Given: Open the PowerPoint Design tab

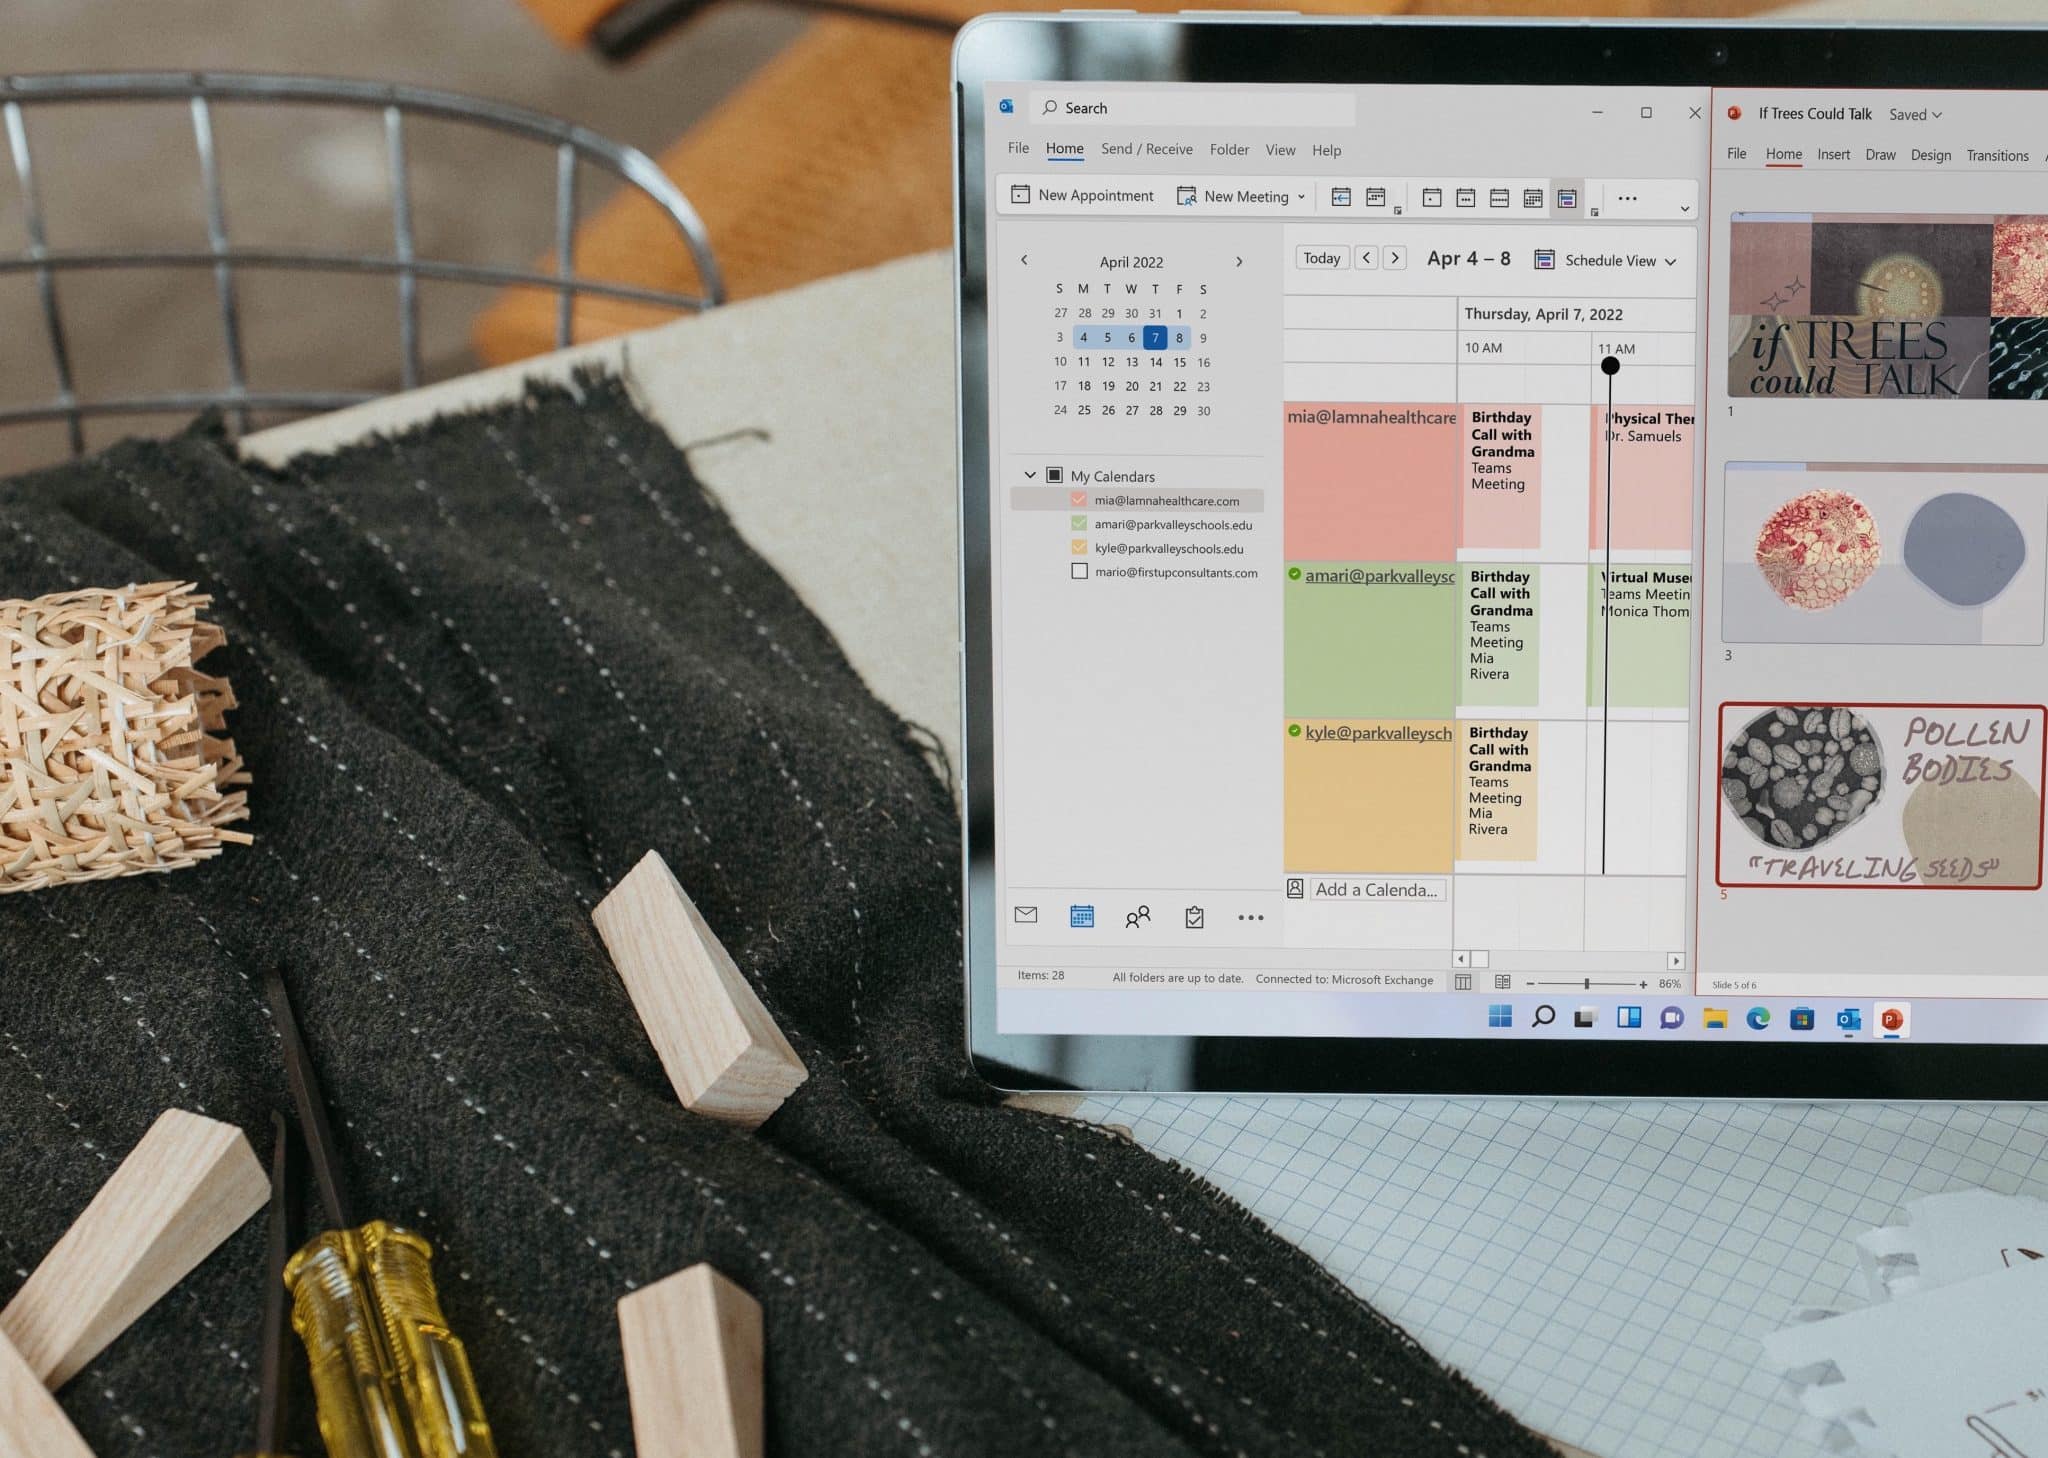Looking at the screenshot, I should (x=1930, y=155).
